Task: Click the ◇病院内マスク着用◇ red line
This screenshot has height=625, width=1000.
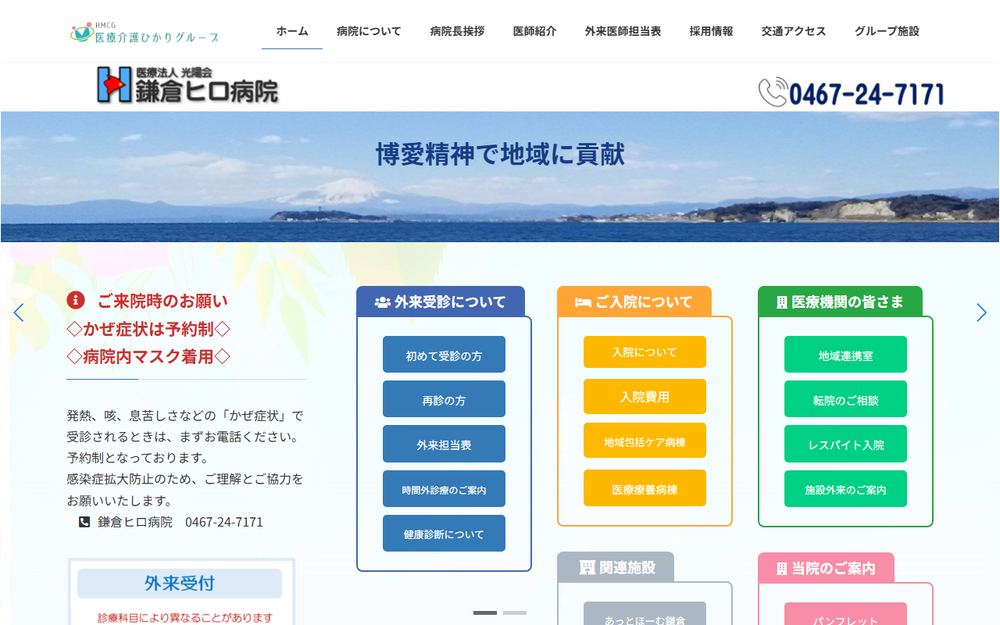Action: [148, 357]
